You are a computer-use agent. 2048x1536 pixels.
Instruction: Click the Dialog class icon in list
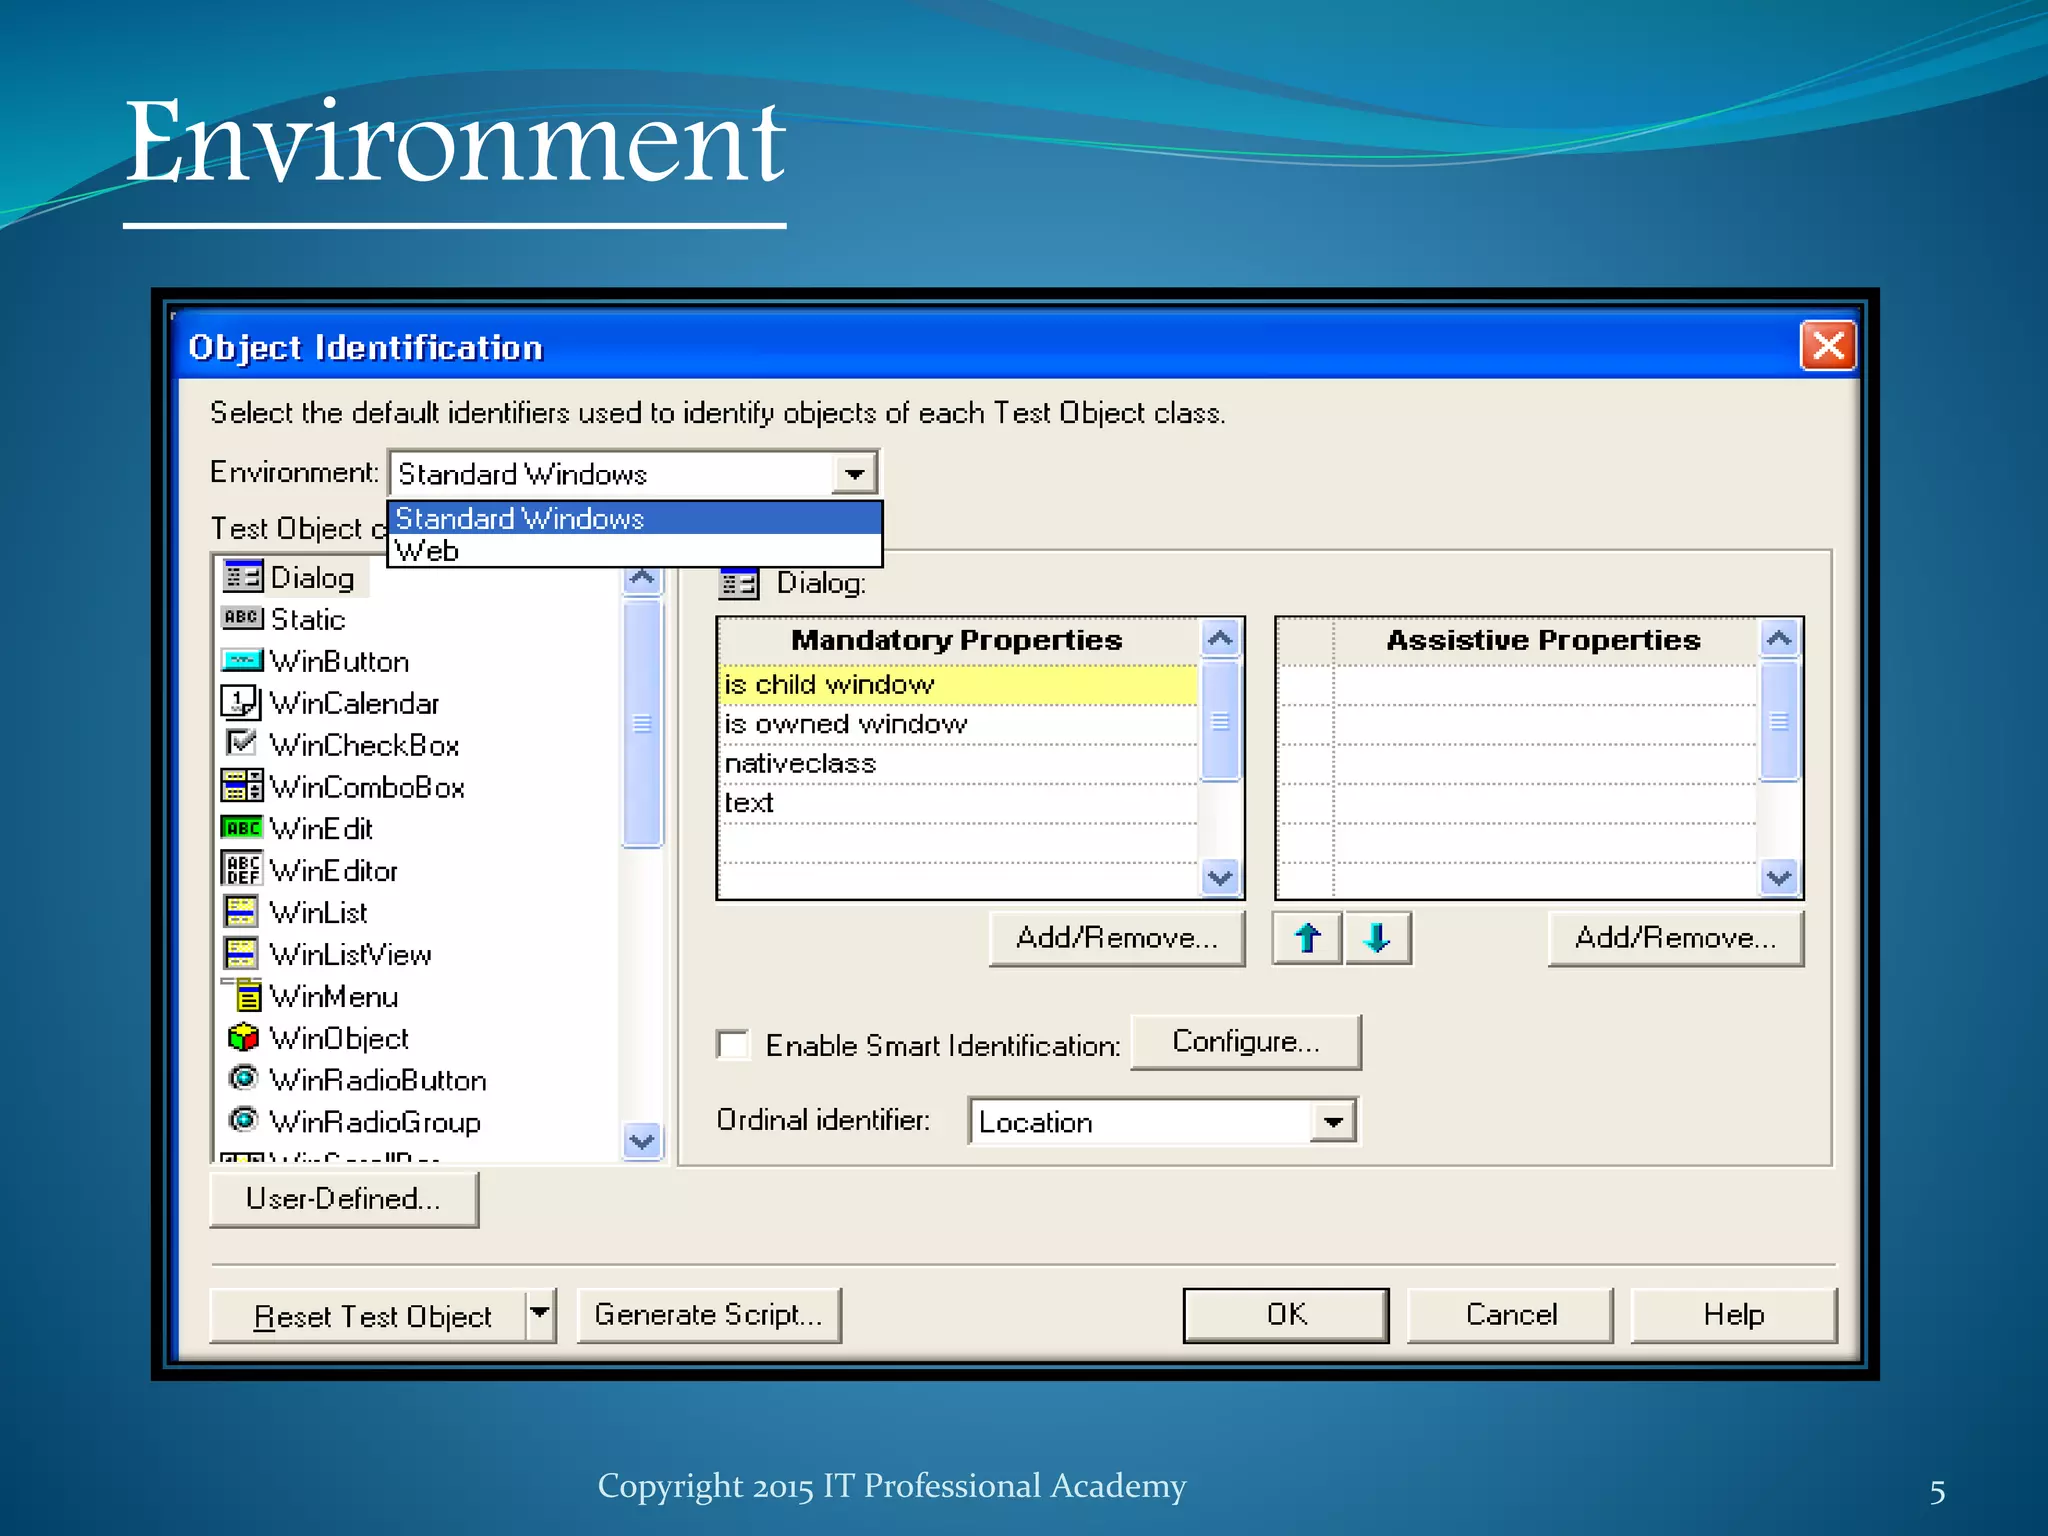(242, 576)
